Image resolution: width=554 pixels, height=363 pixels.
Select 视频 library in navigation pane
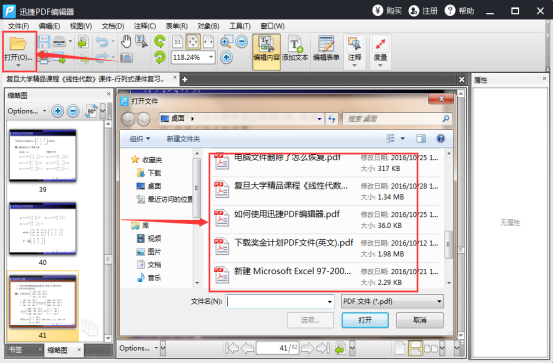tap(149, 239)
